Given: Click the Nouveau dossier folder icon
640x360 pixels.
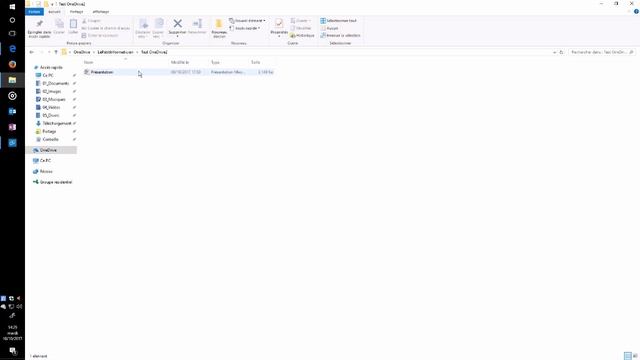Looking at the screenshot, I should pos(219,24).
